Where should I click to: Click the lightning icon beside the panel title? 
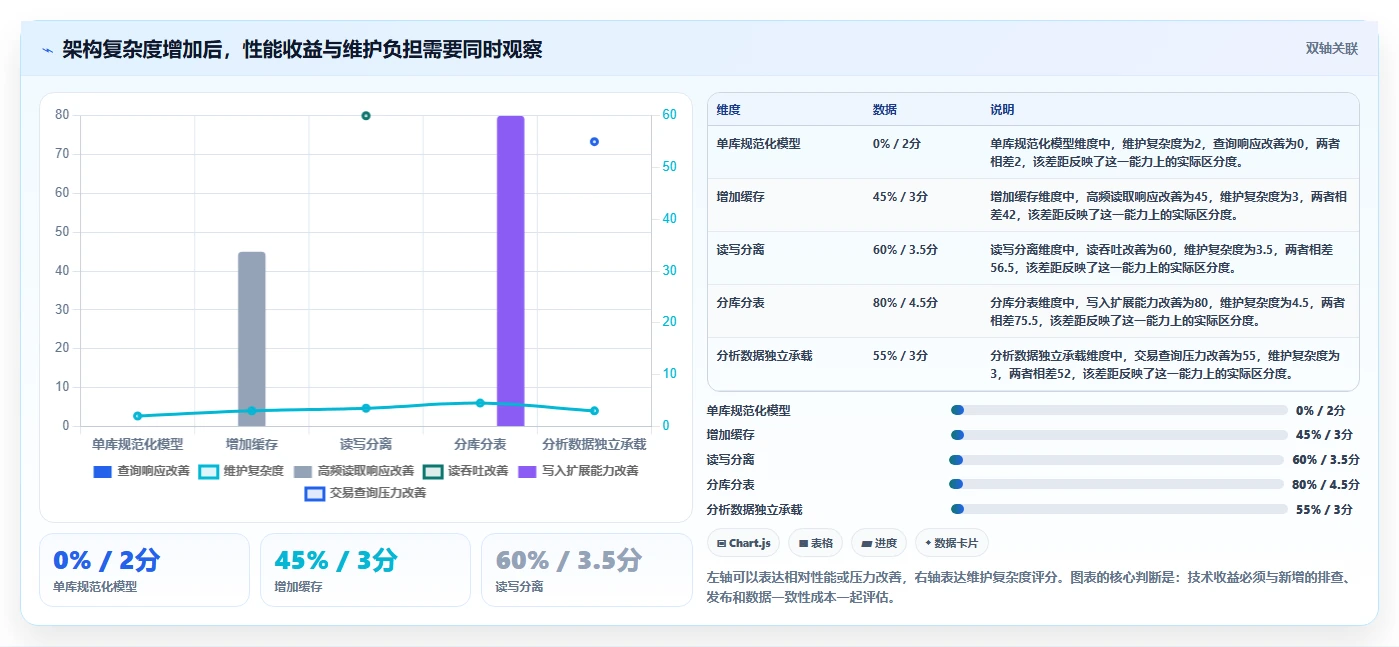click(48, 50)
